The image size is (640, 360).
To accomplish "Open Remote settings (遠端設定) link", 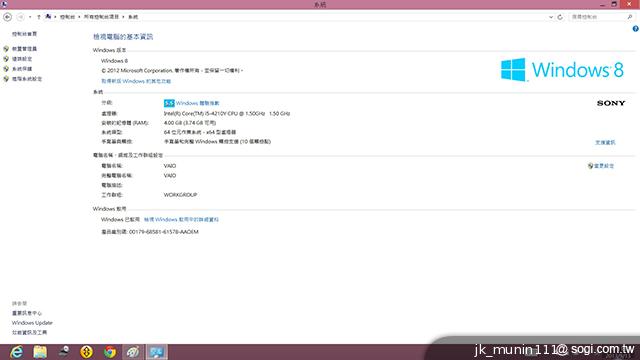I will tap(22, 59).
